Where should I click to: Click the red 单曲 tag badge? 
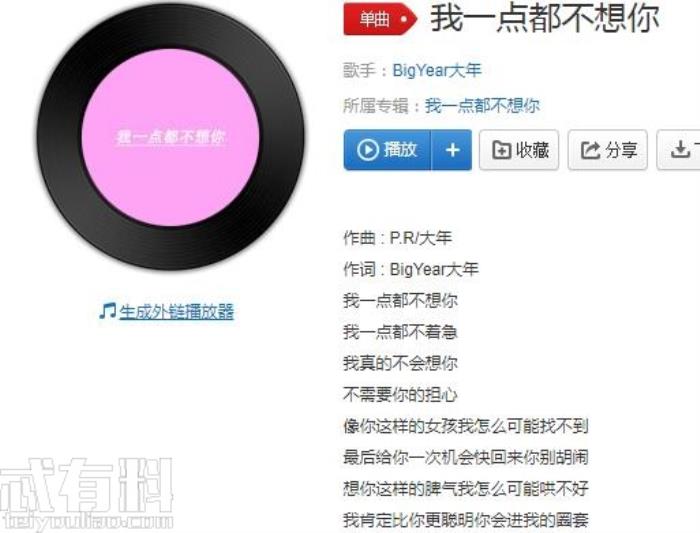pos(380,19)
